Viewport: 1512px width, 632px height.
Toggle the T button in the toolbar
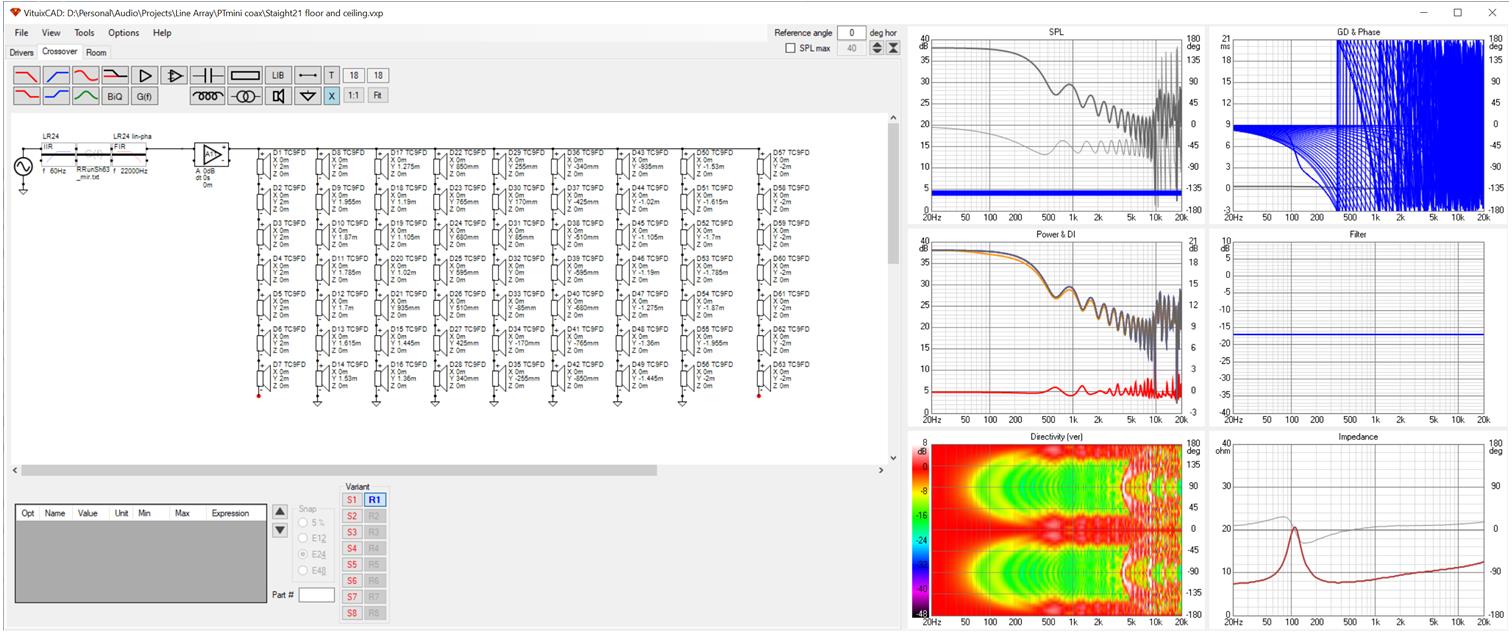click(x=332, y=75)
